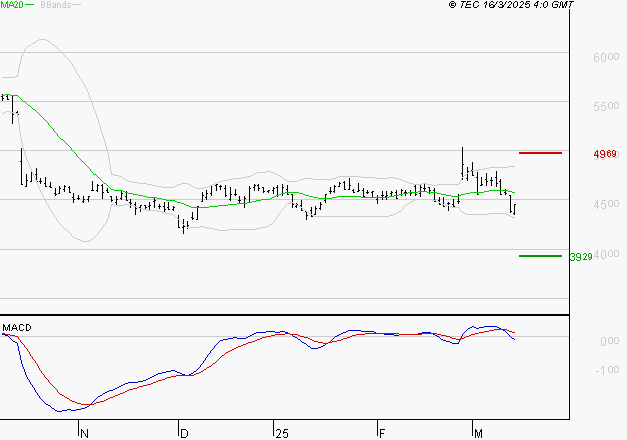Image resolution: width=627 pixels, height=440 pixels.
Task: Click the red 4969 price label
Action: [604, 154]
